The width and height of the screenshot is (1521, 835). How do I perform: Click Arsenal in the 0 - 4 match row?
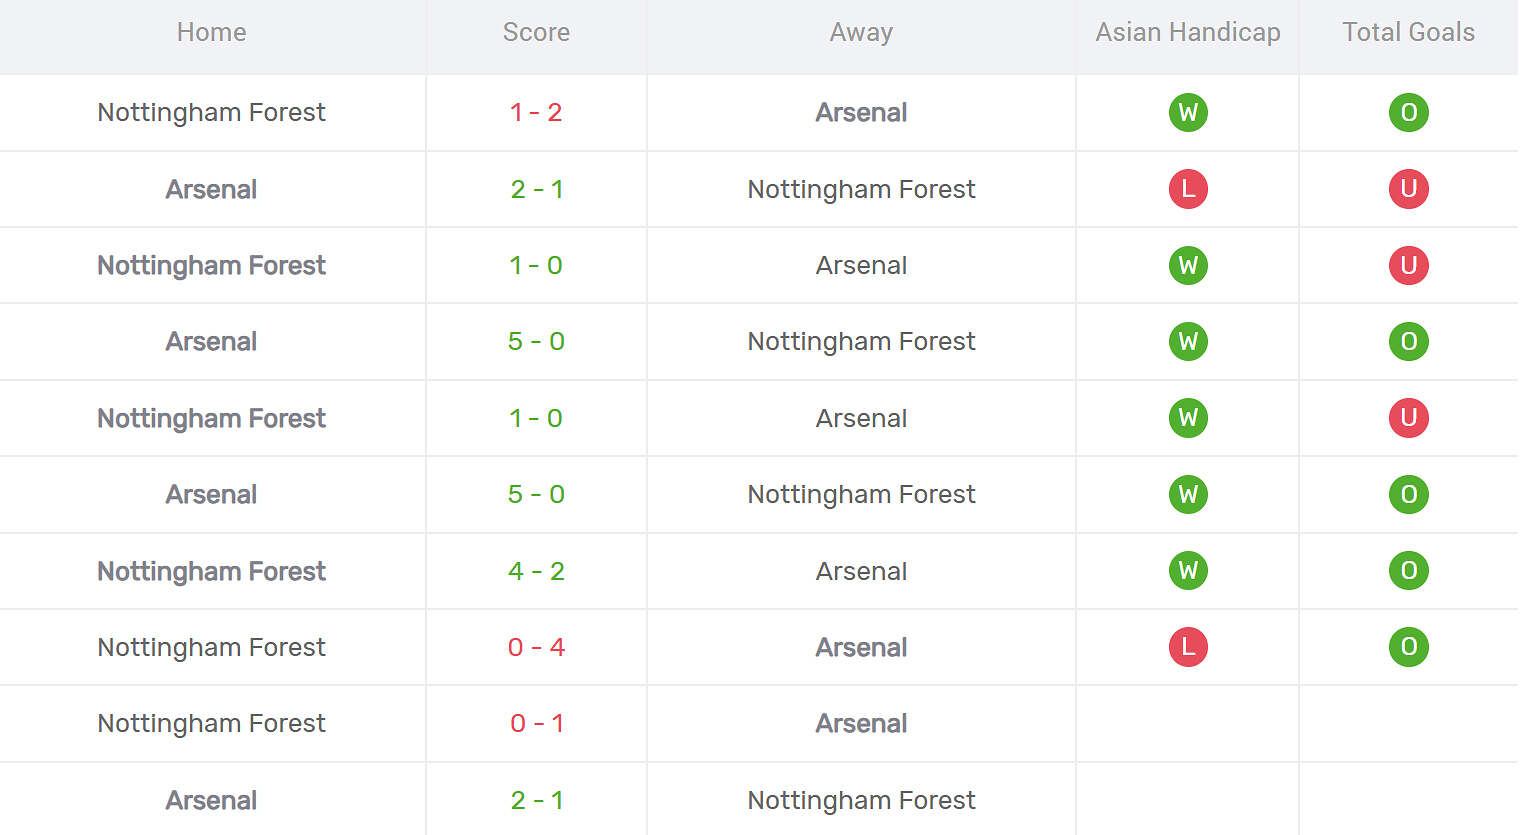[861, 647]
